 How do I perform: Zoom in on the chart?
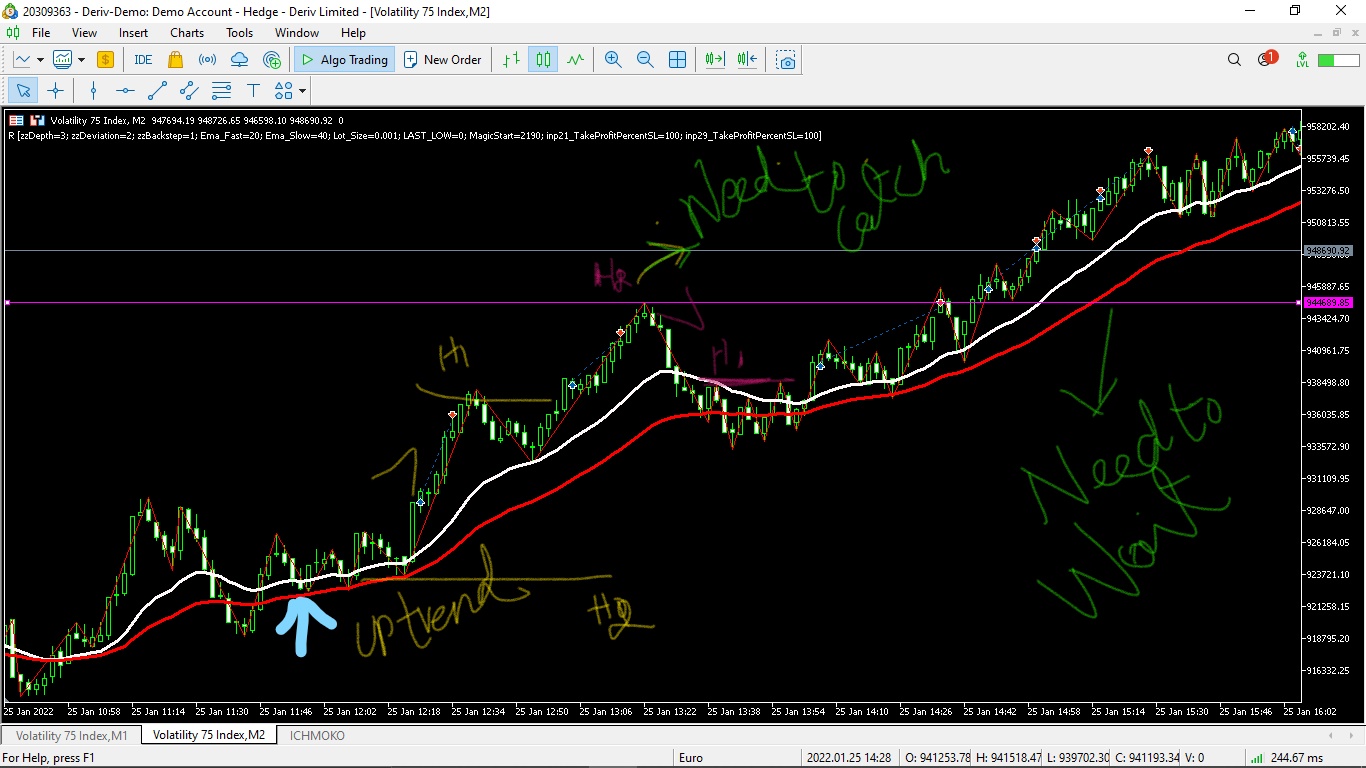[613, 60]
